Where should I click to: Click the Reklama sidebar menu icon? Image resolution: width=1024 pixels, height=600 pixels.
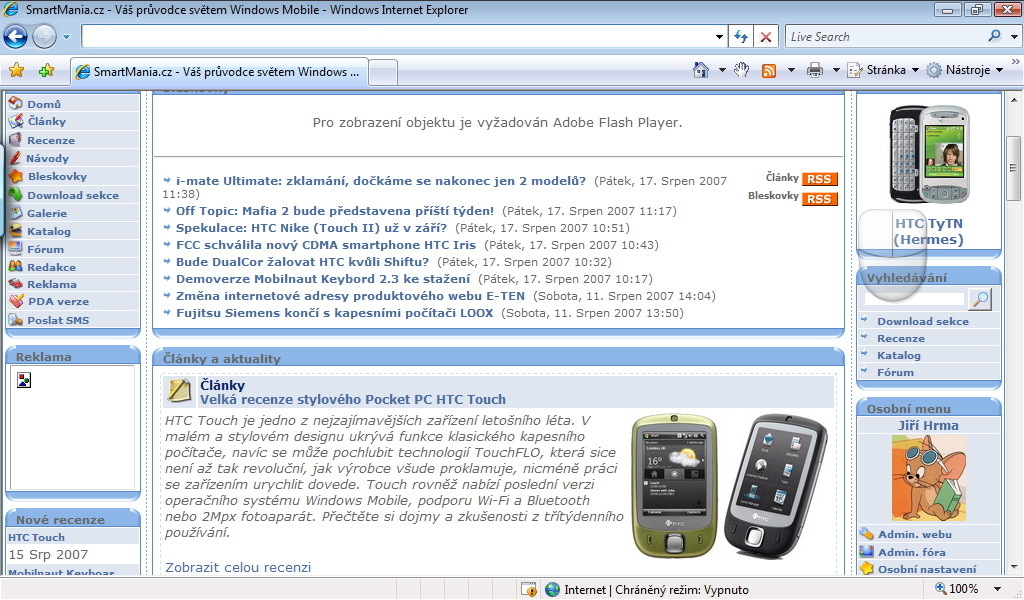(16, 284)
